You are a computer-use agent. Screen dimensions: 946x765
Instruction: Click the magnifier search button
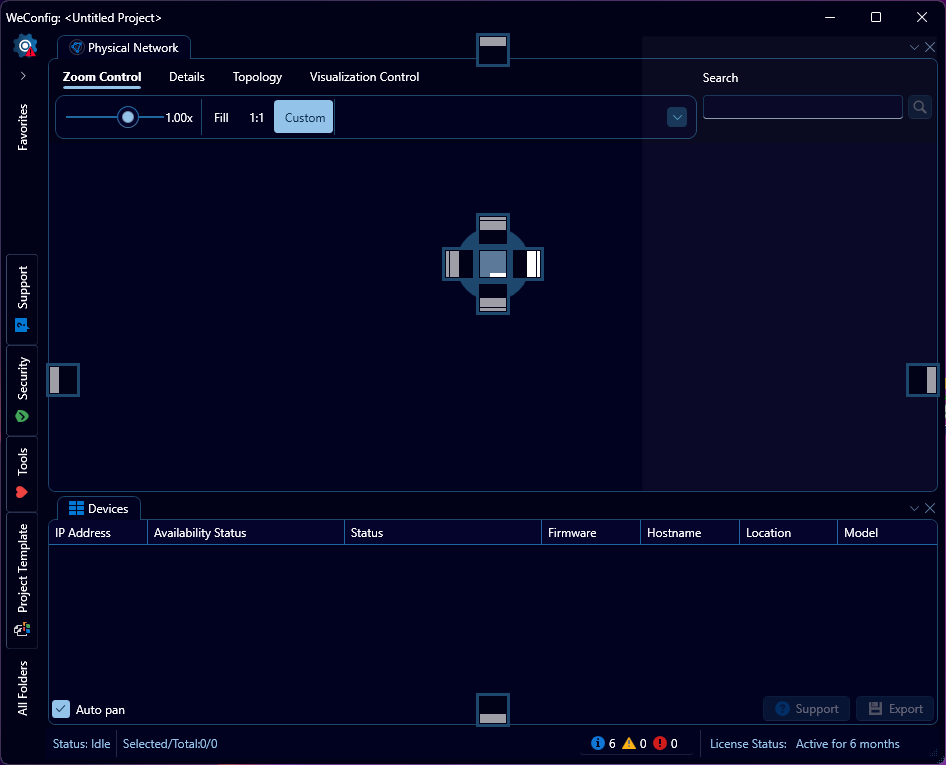(919, 107)
